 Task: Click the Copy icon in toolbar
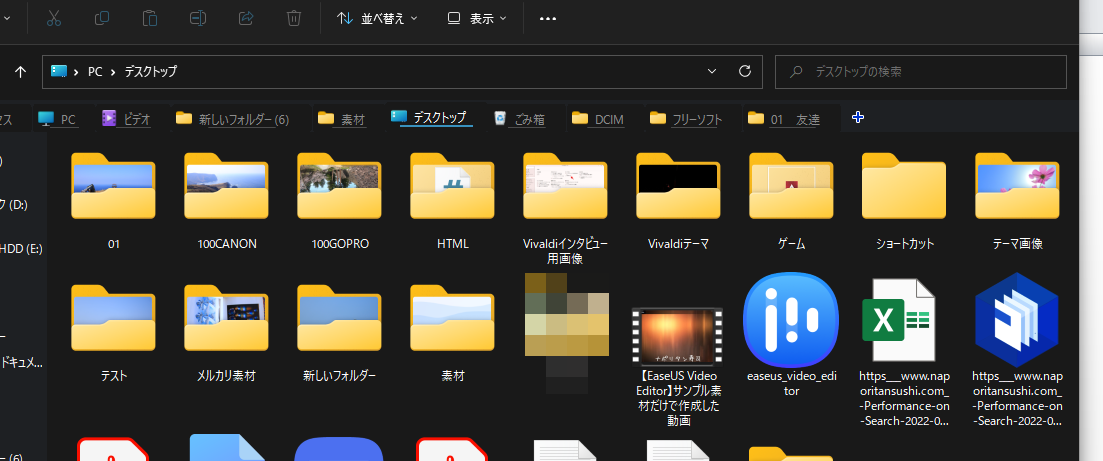[x=102, y=18]
